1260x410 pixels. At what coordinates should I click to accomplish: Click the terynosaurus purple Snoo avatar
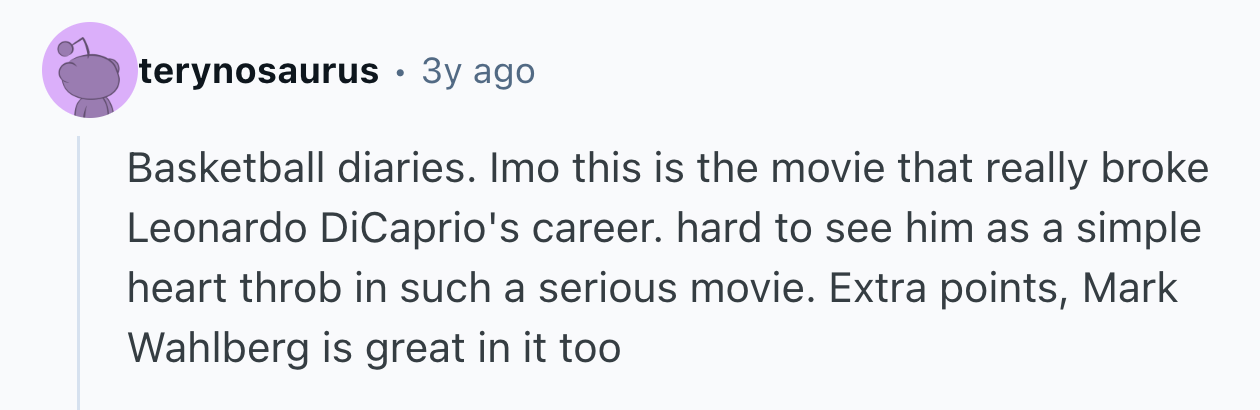coord(90,72)
